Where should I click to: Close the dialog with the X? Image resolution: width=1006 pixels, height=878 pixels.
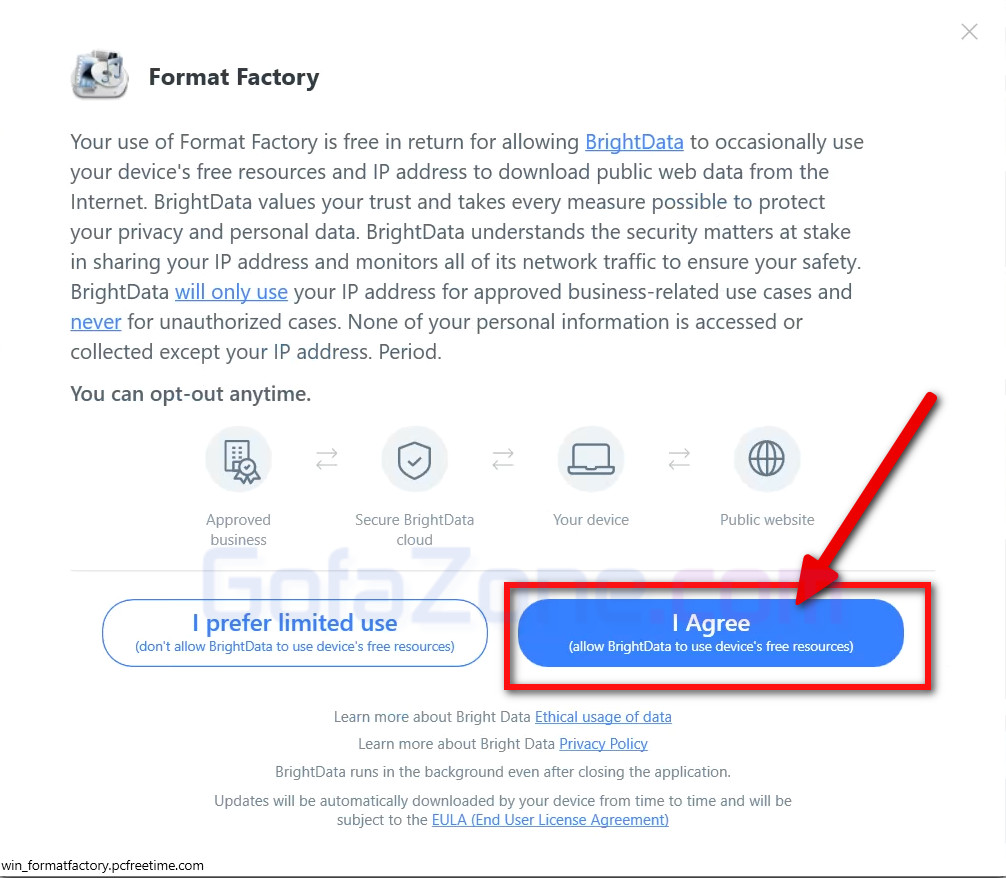pos(969,31)
